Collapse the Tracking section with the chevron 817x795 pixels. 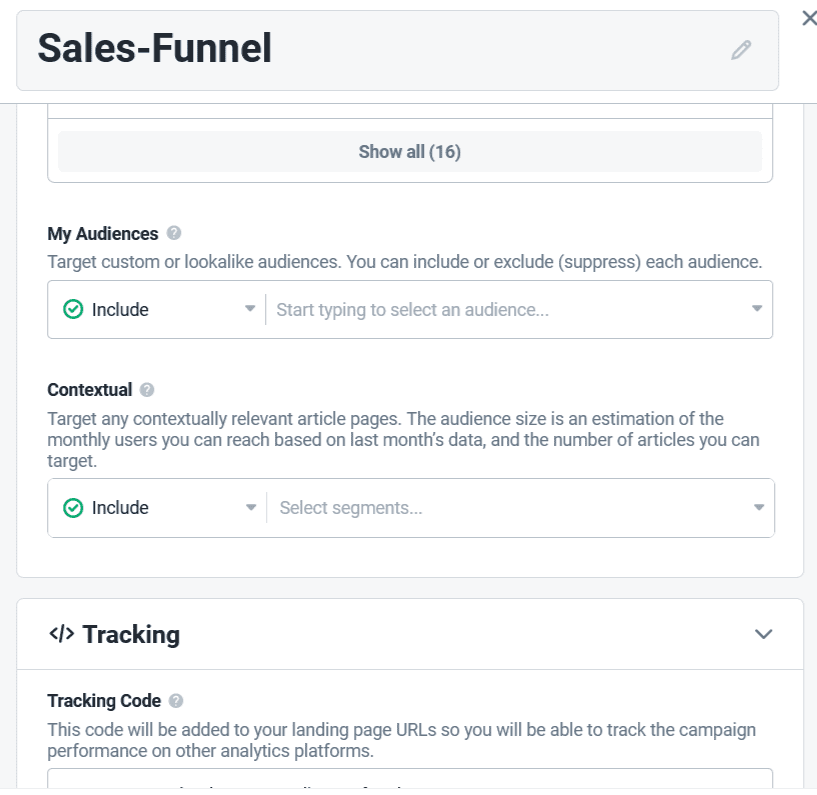pyautogui.click(x=764, y=634)
